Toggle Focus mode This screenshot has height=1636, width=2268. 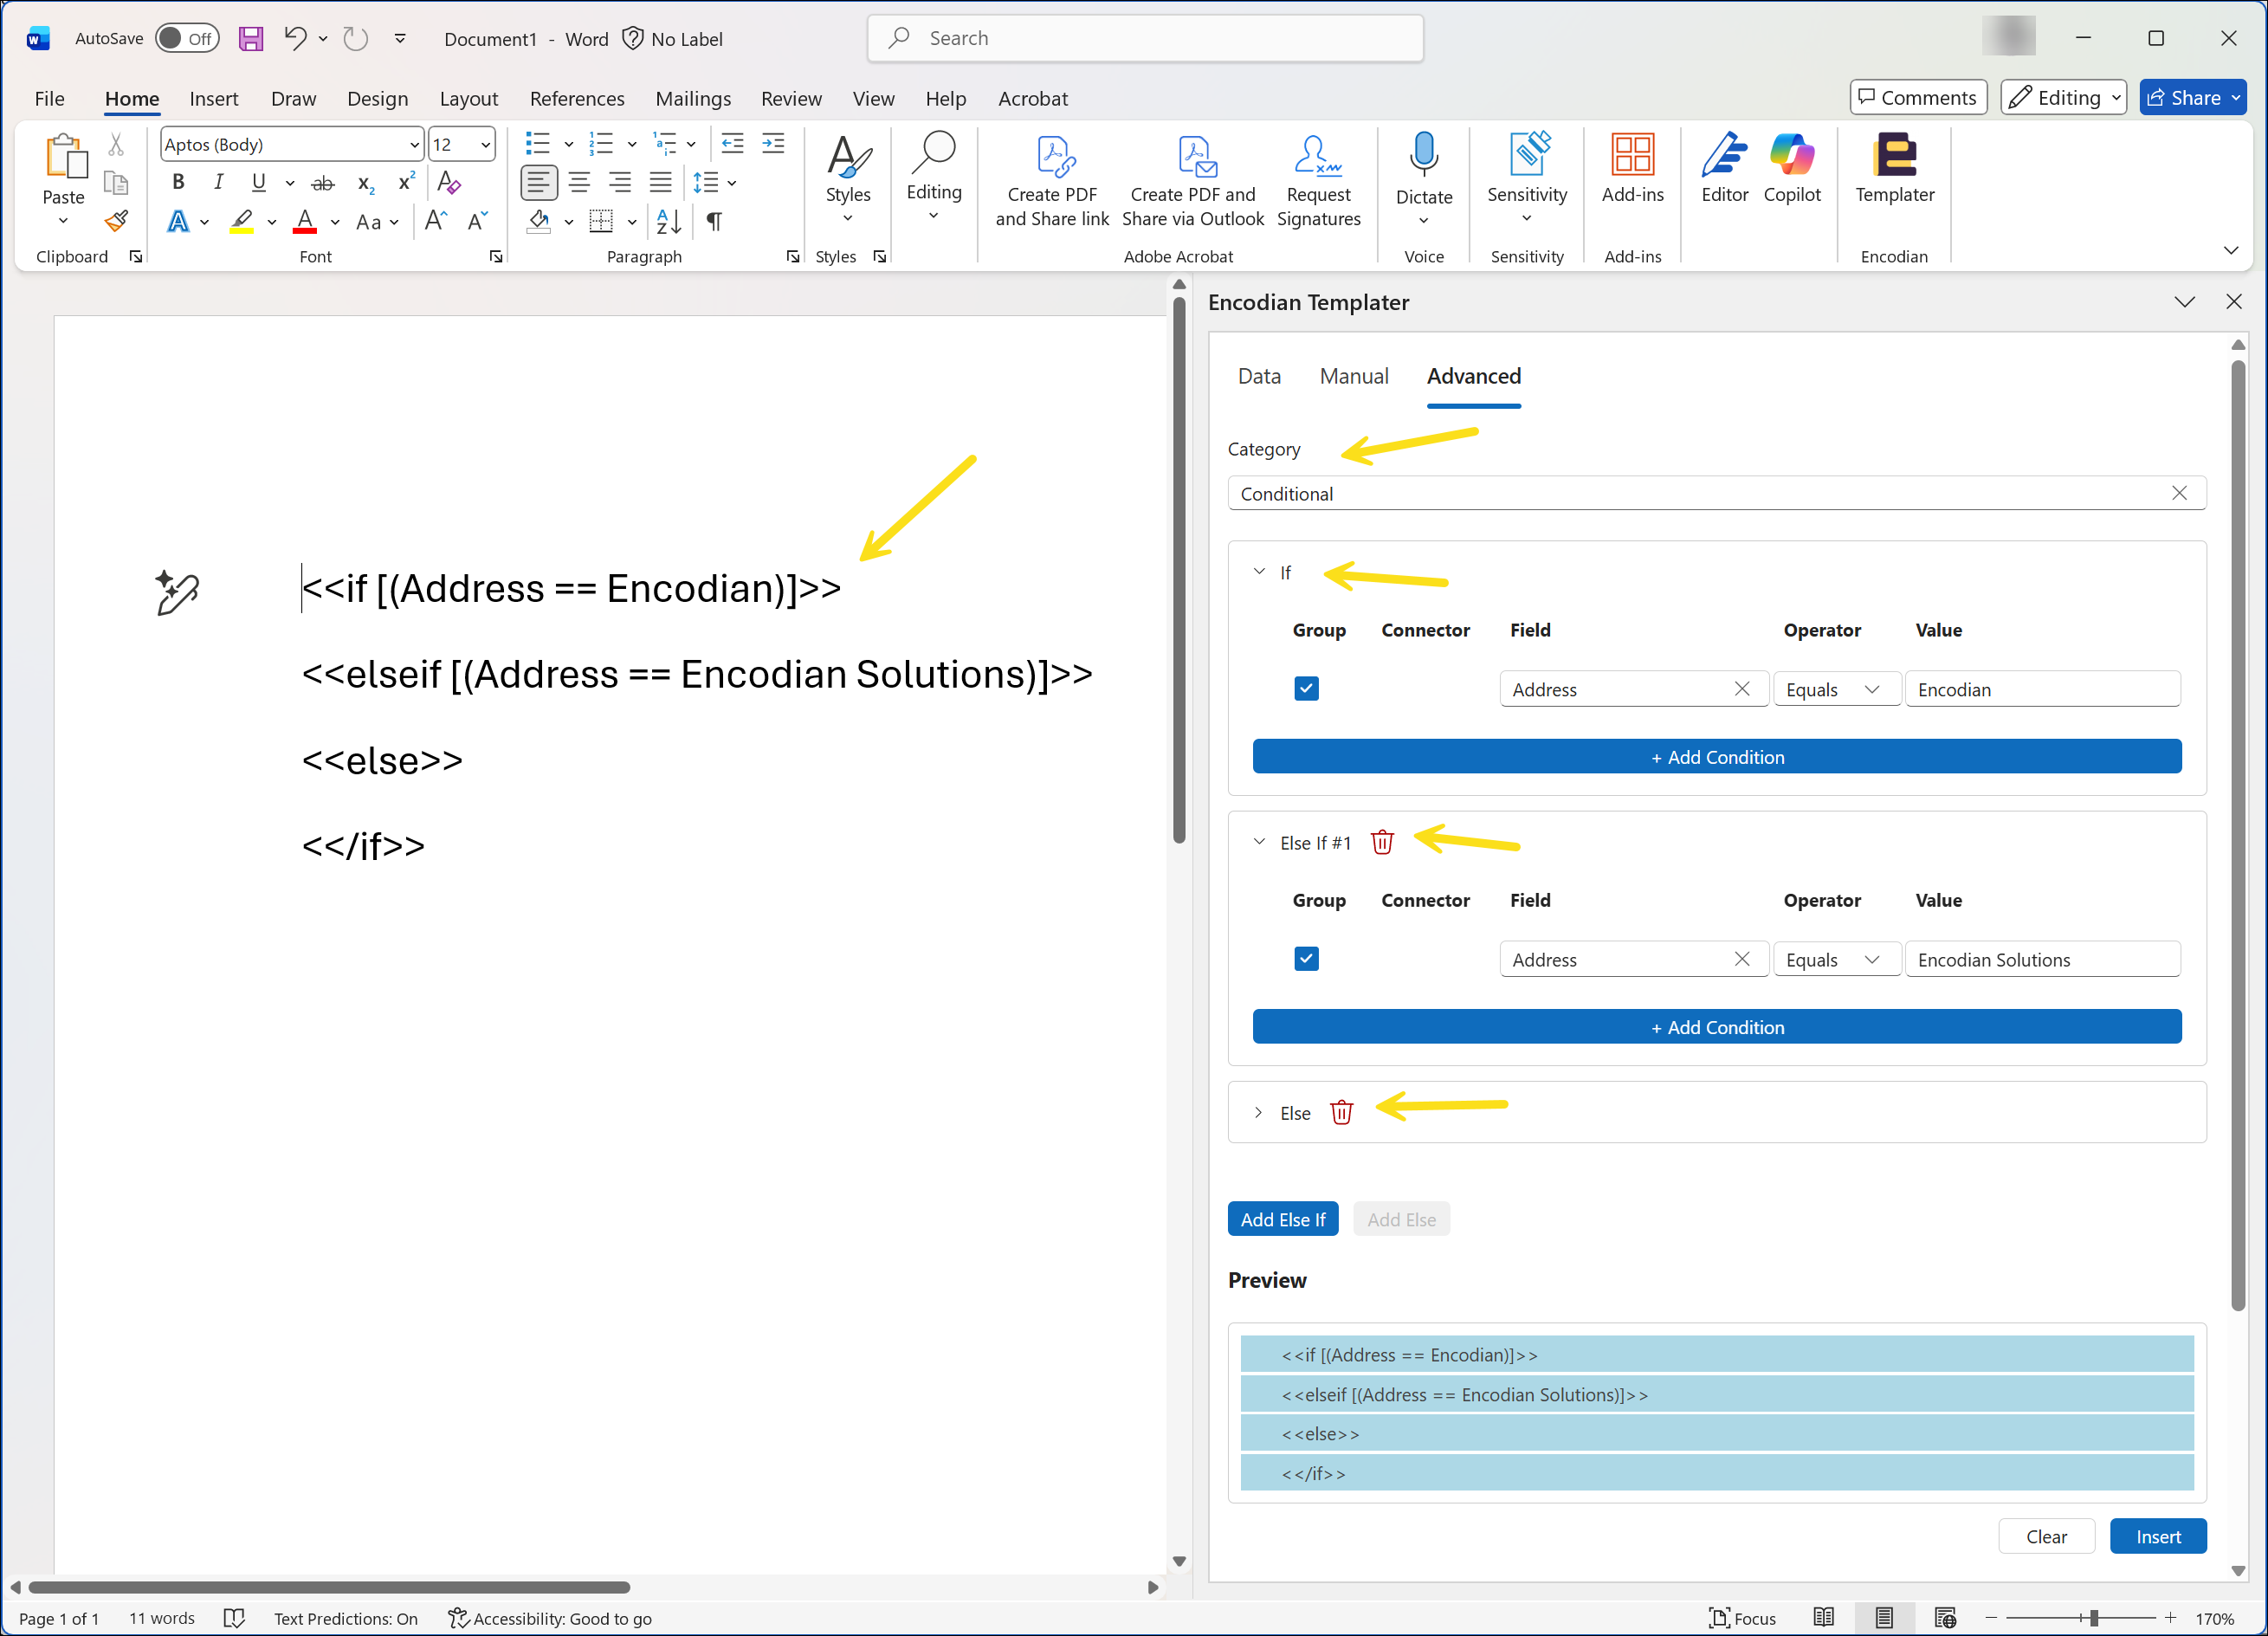coord(1742,1618)
